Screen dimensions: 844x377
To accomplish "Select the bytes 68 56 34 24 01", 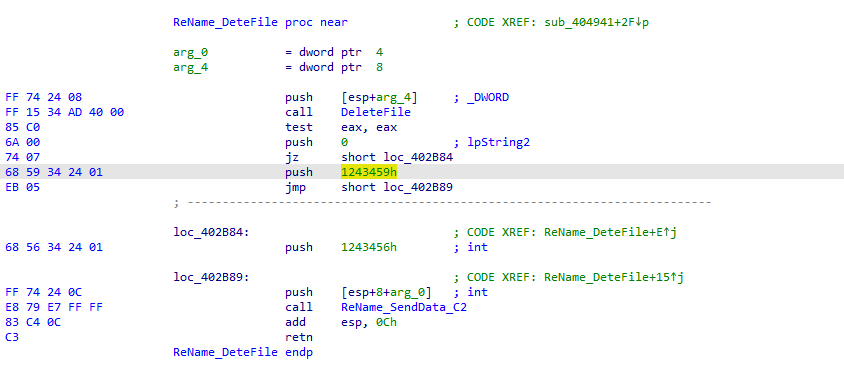I will coord(54,247).
